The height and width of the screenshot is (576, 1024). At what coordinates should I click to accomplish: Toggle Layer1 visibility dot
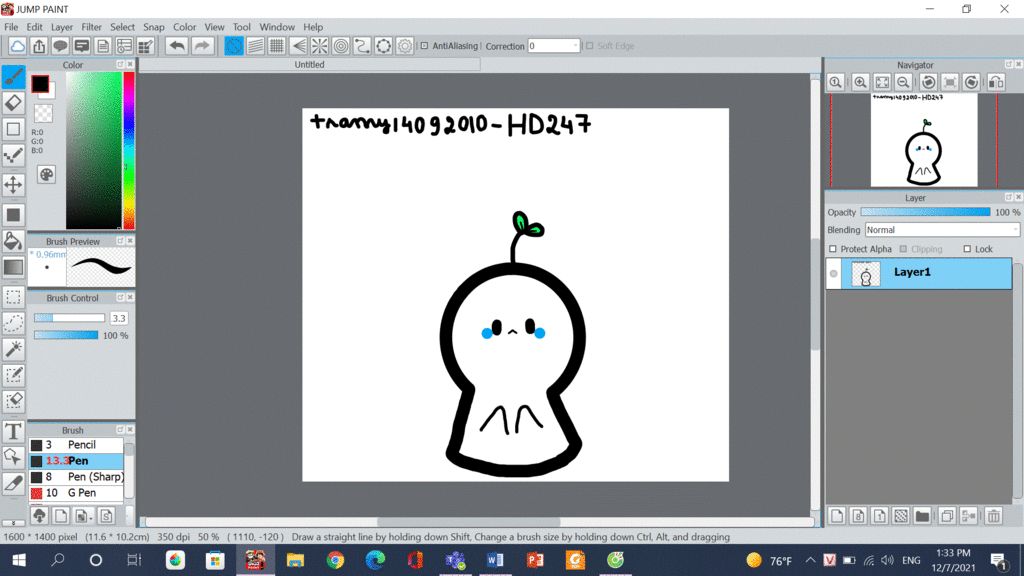click(833, 274)
